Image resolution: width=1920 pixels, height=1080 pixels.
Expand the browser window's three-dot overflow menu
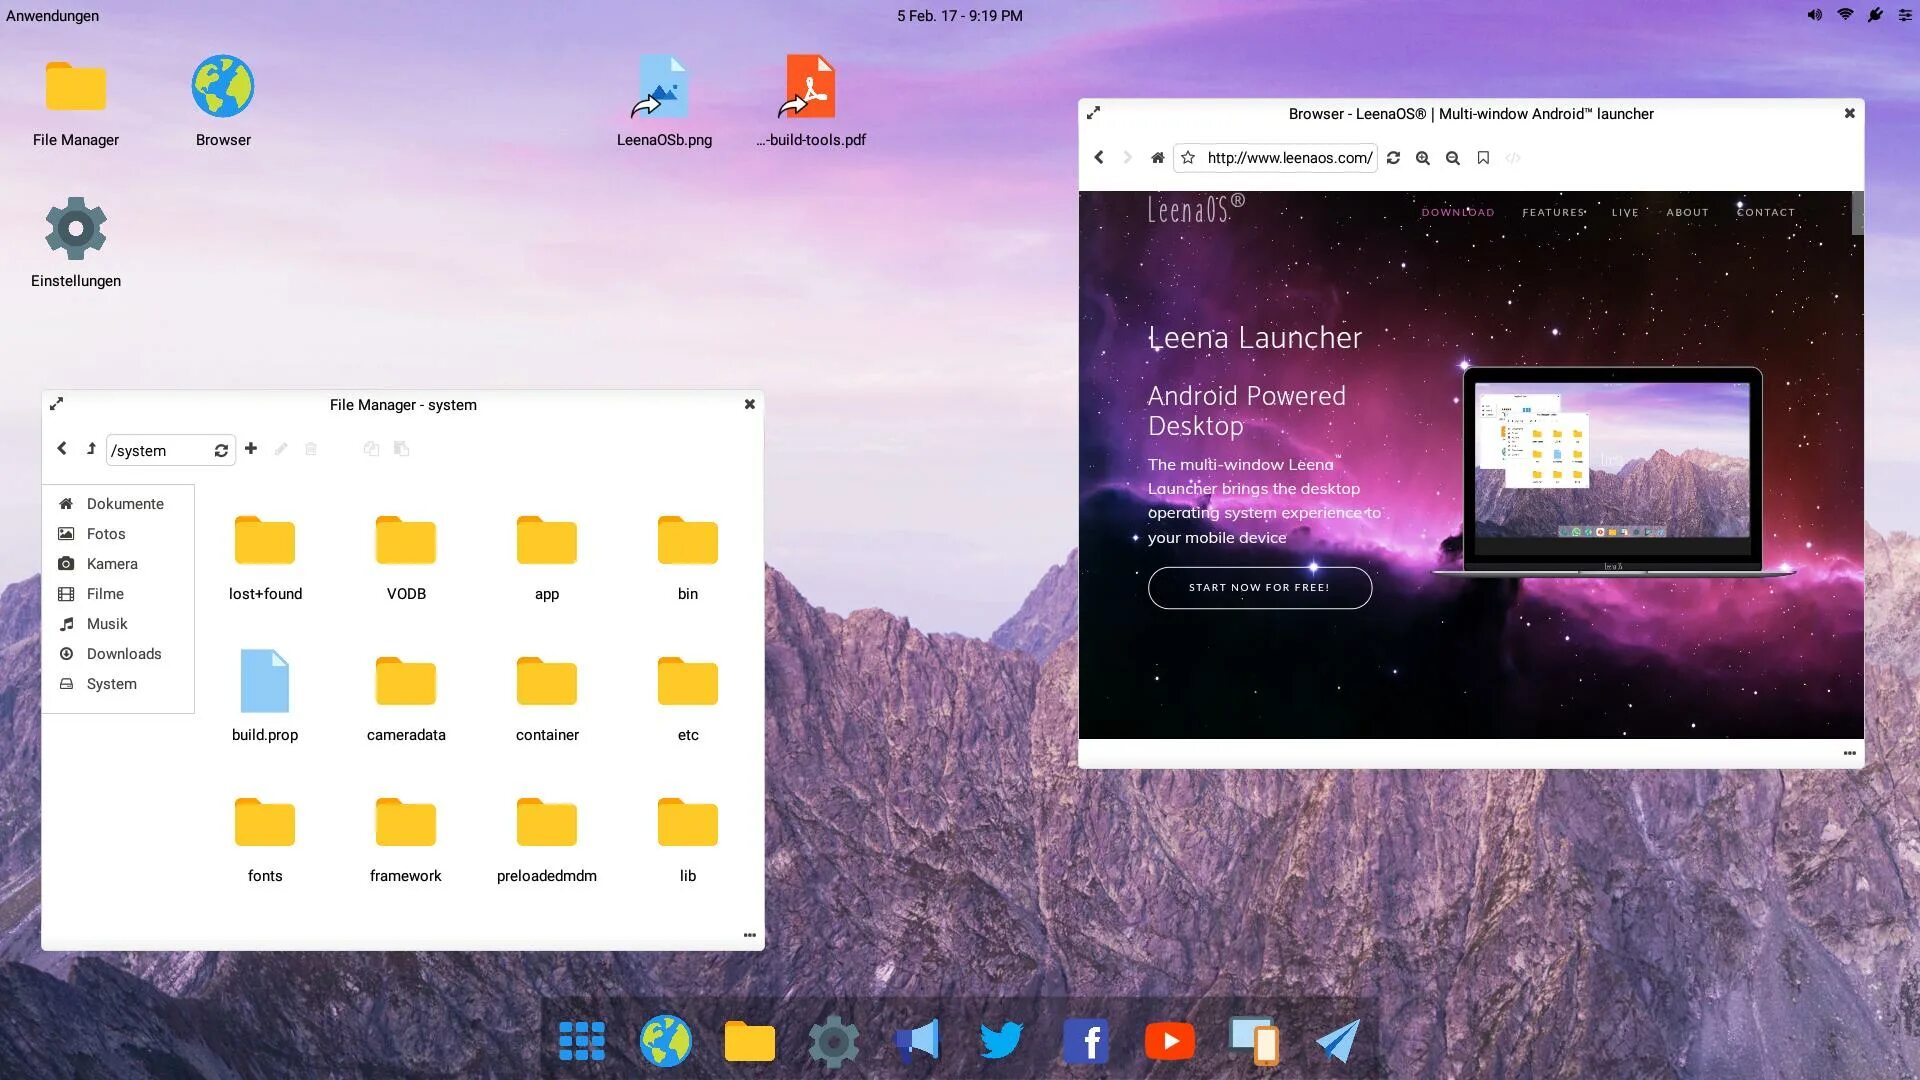[1849, 753]
